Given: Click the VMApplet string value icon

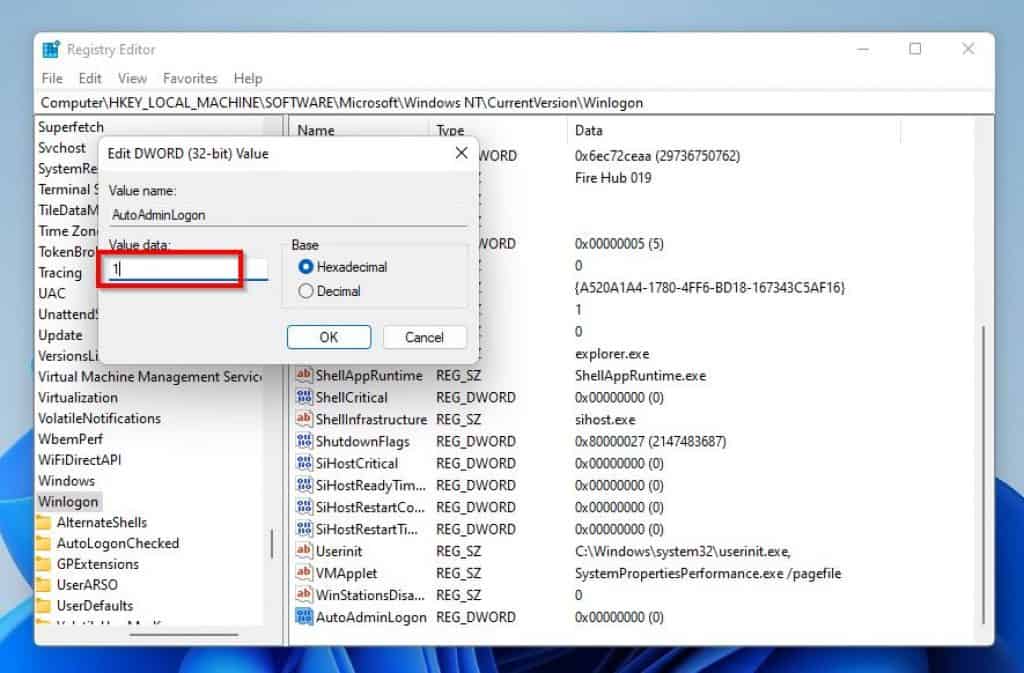Looking at the screenshot, I should pos(304,572).
